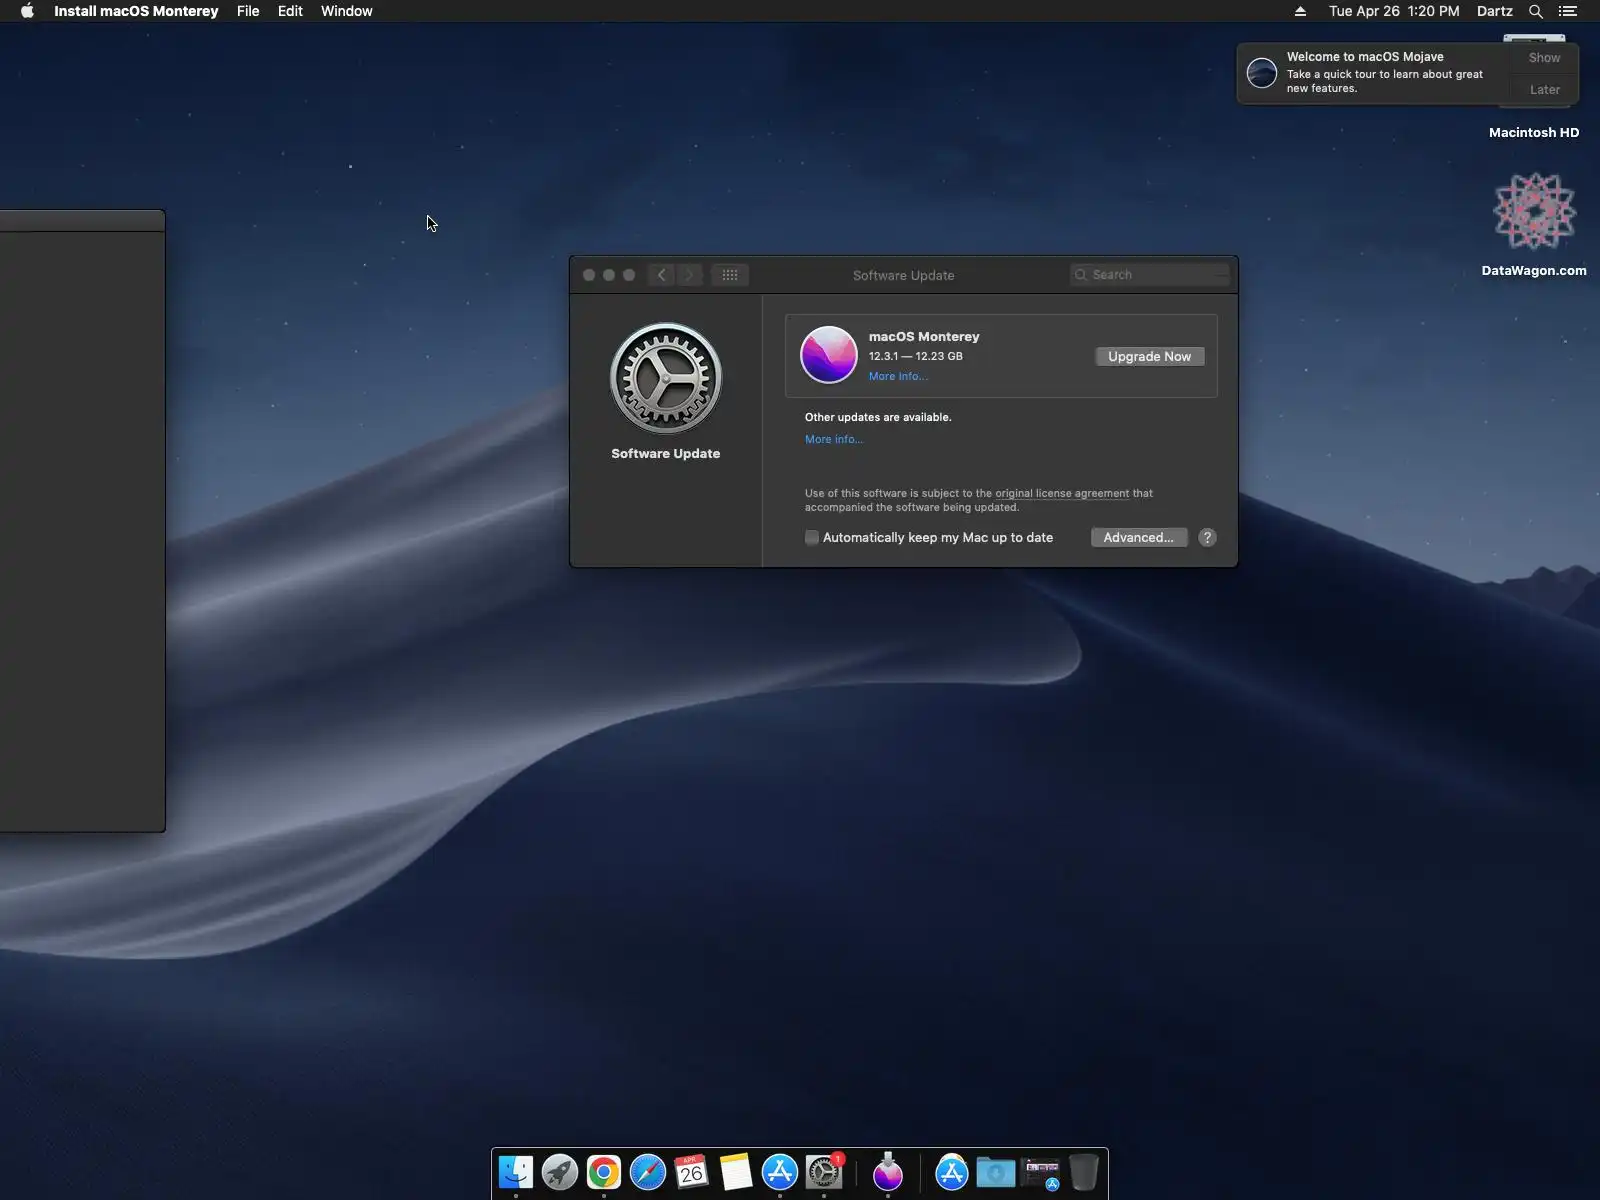Open the Install macOS Monterey app menu

[136, 11]
